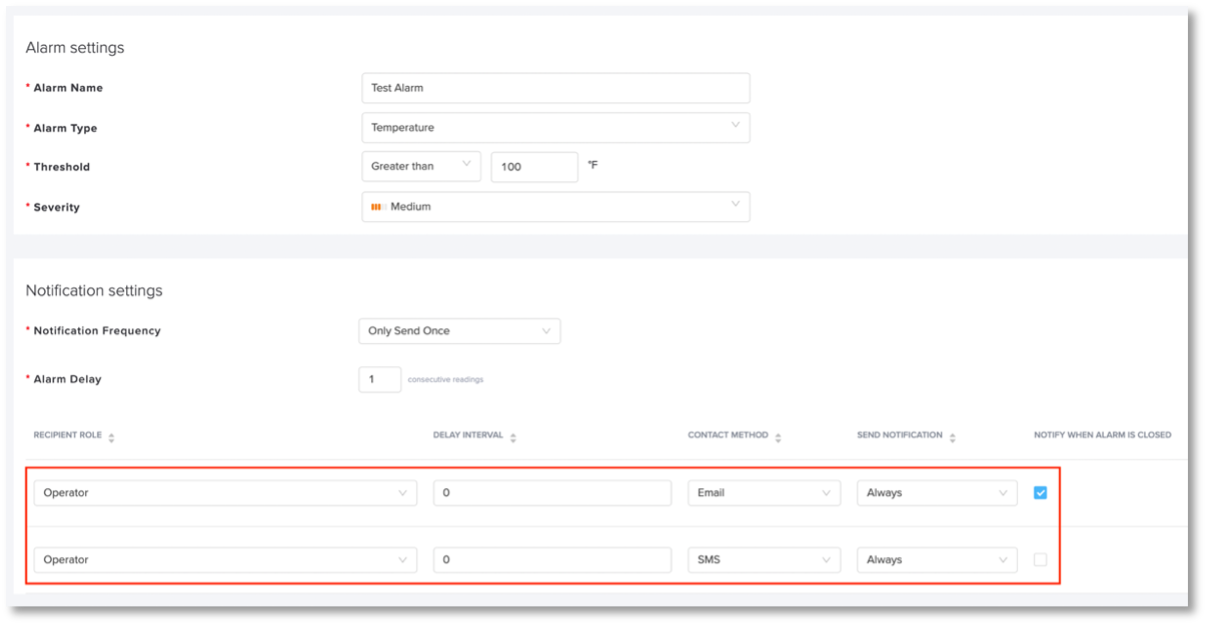Image resolution: width=1210 pixels, height=629 pixels.
Task: Open the Severity Medium dropdown
Action: (555, 206)
